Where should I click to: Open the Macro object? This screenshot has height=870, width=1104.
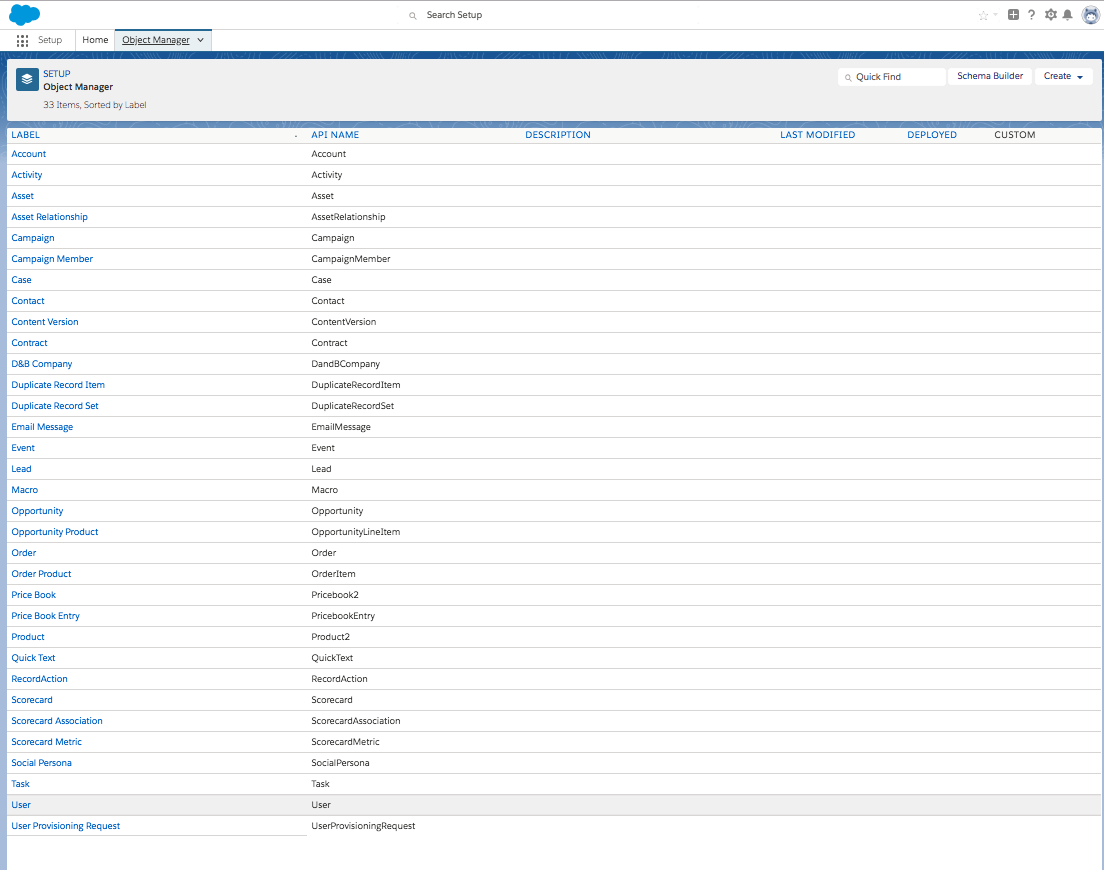coord(25,490)
